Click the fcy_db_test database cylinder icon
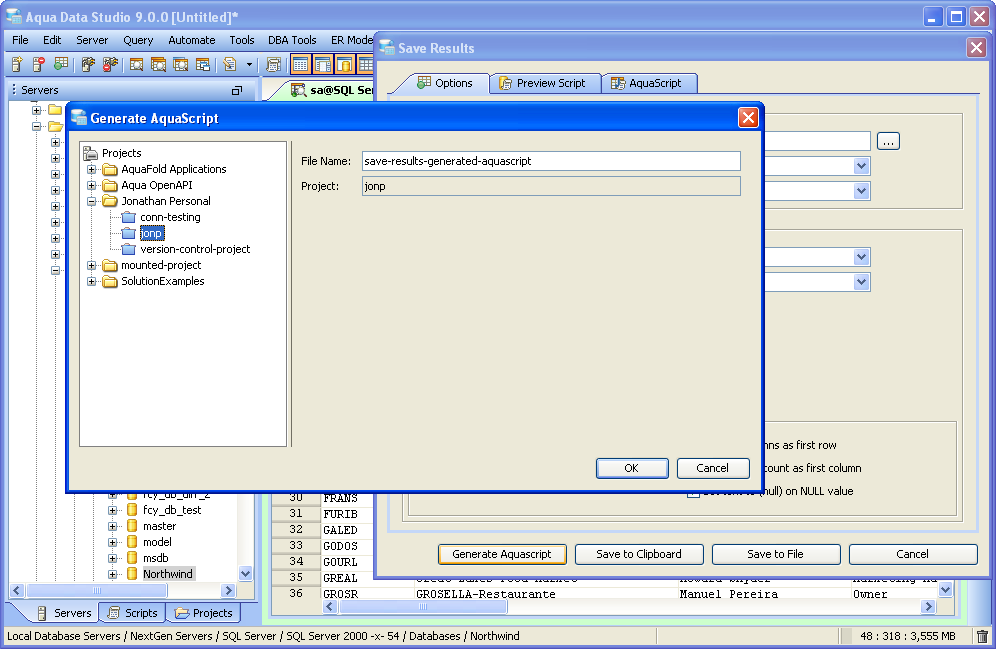The height and width of the screenshot is (649, 996). click(x=132, y=510)
